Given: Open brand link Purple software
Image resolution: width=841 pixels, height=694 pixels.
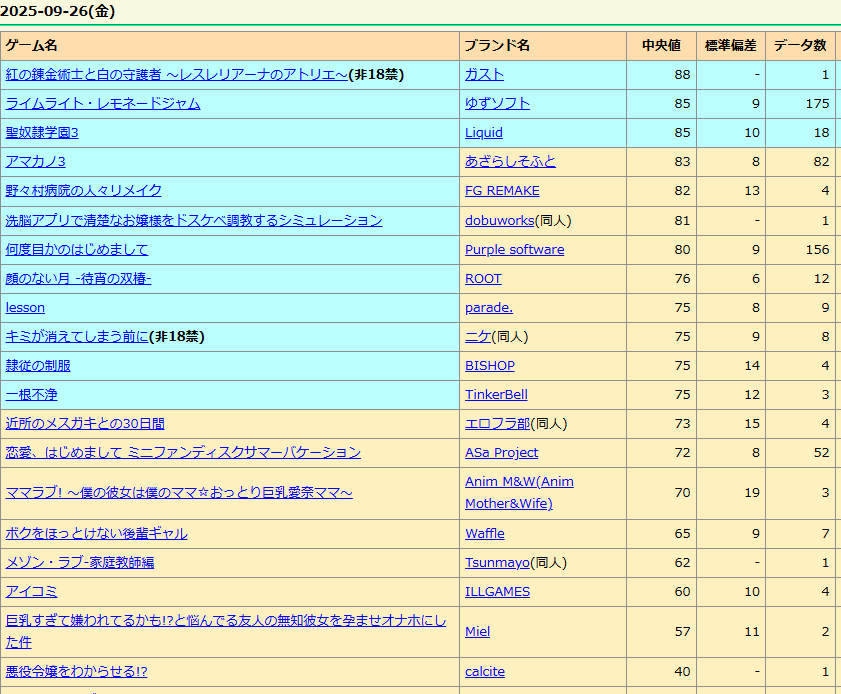Looking at the screenshot, I should click(514, 249).
